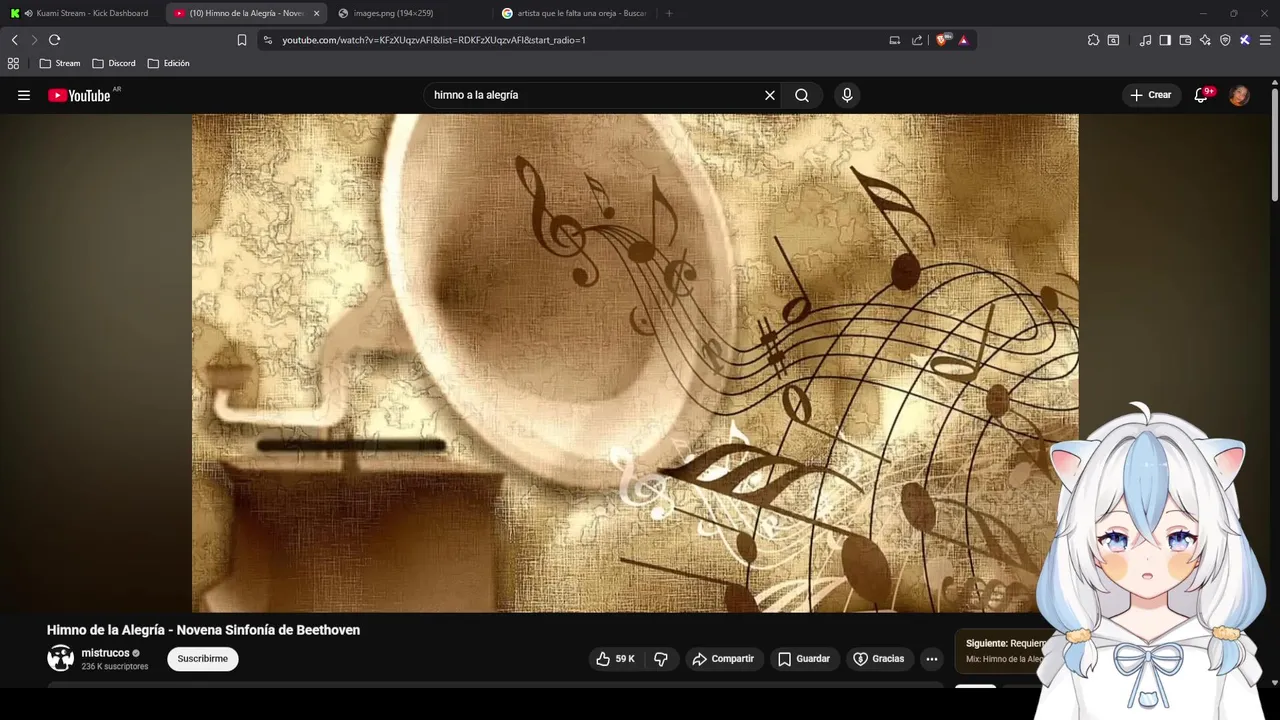Switch to artista que le falta una oreja tab
Viewport: 1280px width, 720px height.
pyautogui.click(x=573, y=13)
